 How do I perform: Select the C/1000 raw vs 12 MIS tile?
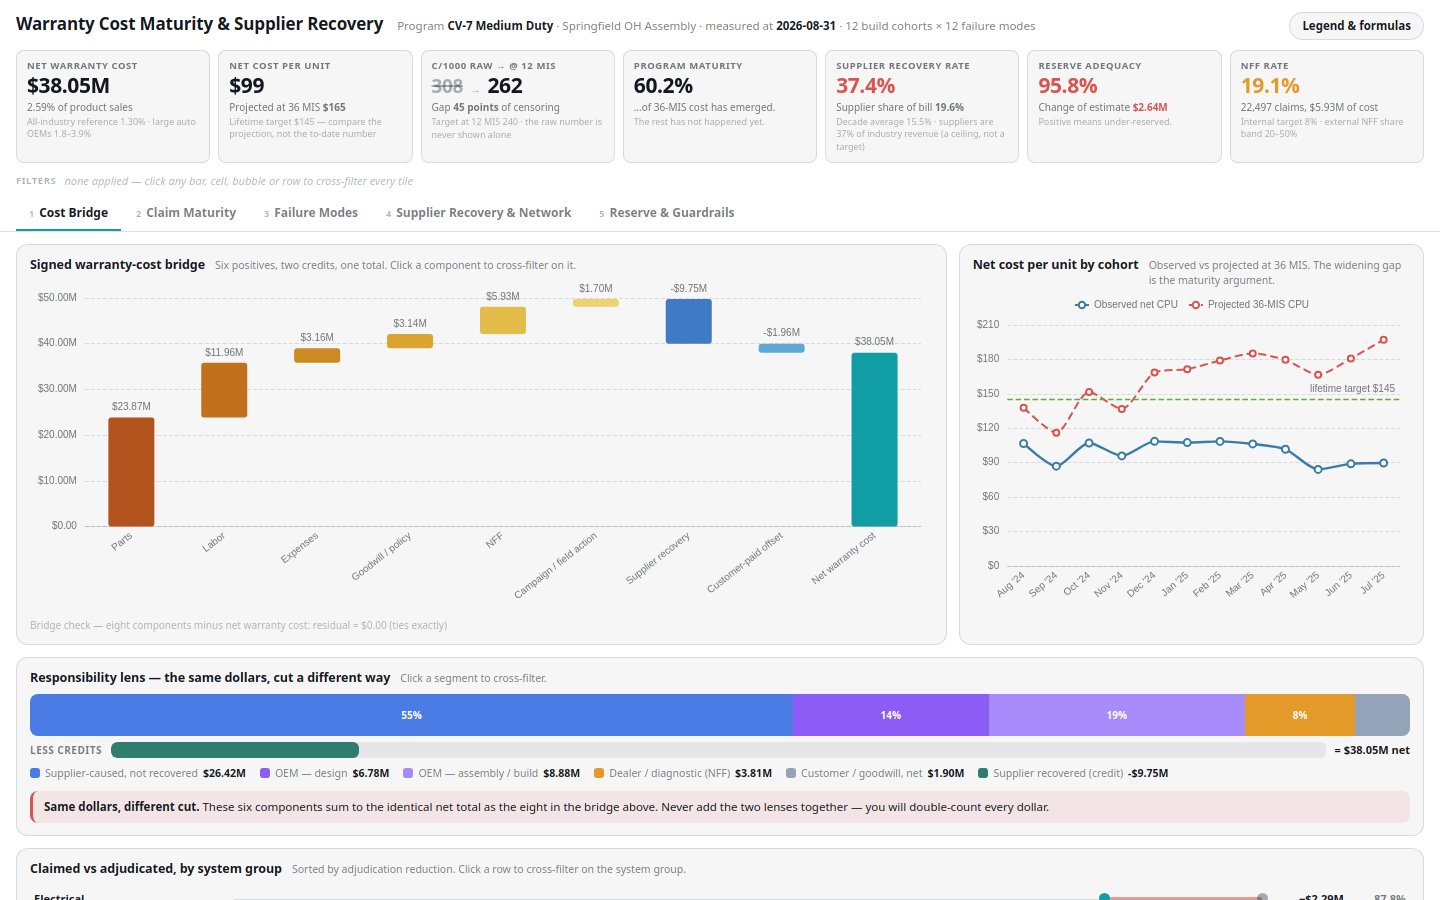pyautogui.click(x=517, y=106)
